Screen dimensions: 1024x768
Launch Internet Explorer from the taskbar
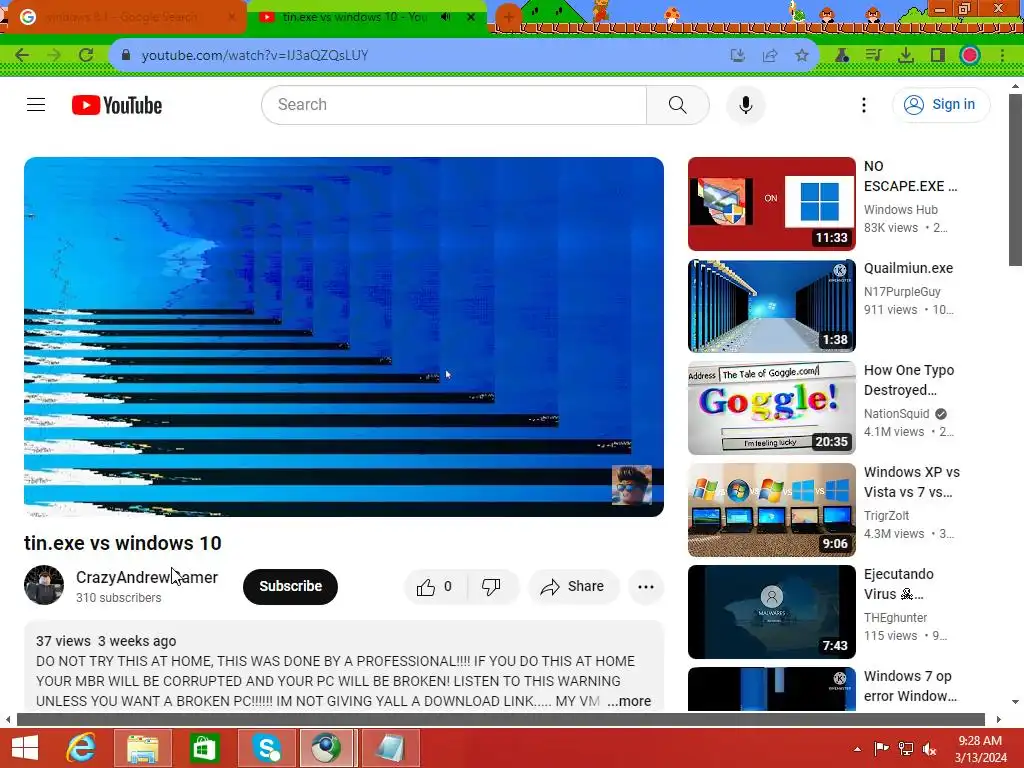(x=82, y=748)
